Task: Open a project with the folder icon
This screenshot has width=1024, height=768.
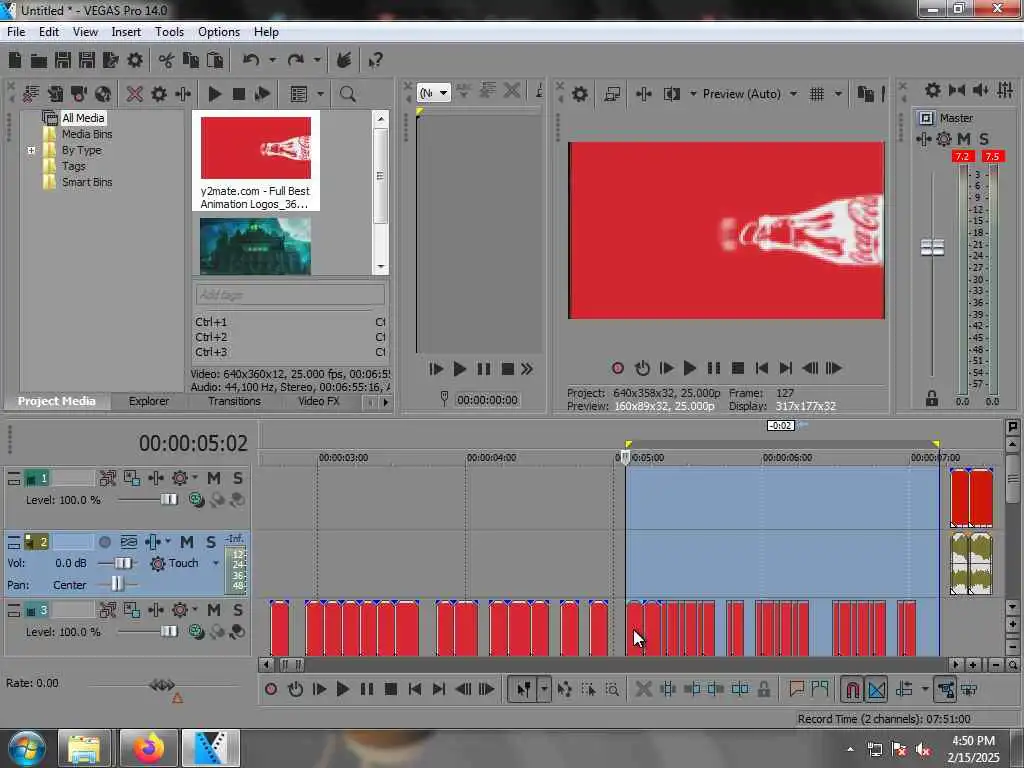Action: coord(39,61)
